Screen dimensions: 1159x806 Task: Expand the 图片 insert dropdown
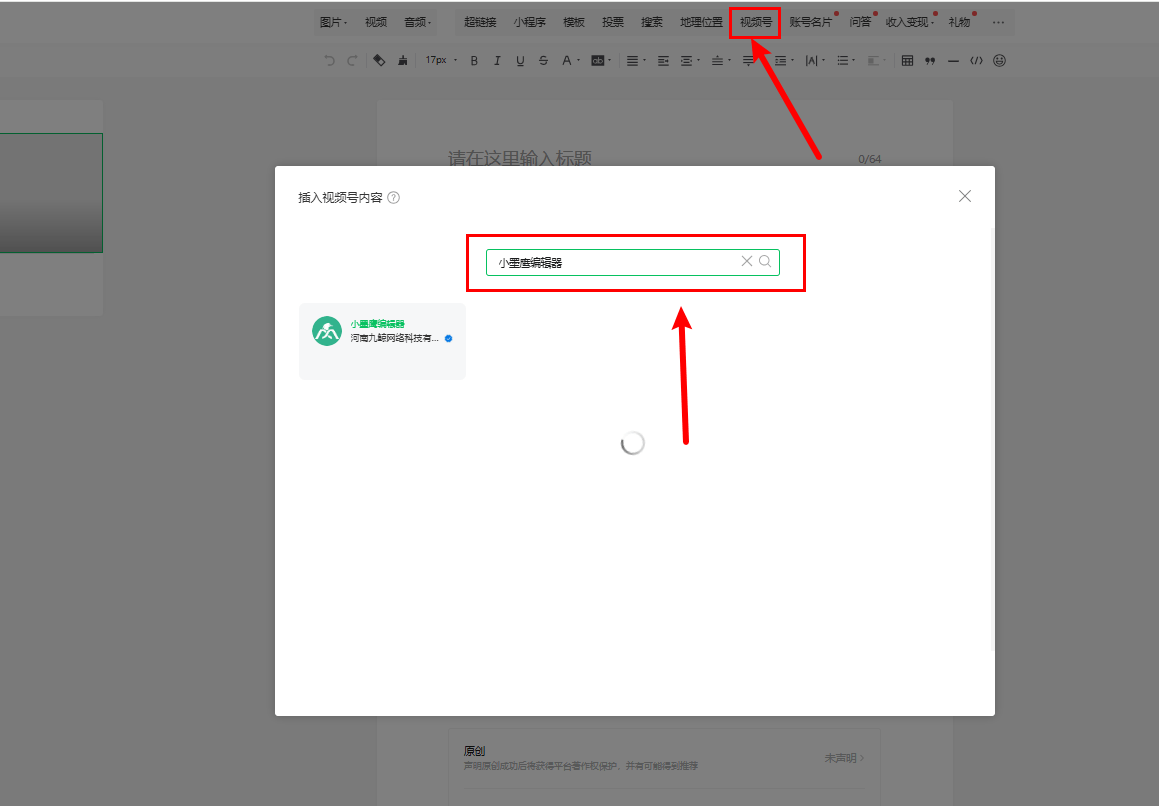click(333, 22)
